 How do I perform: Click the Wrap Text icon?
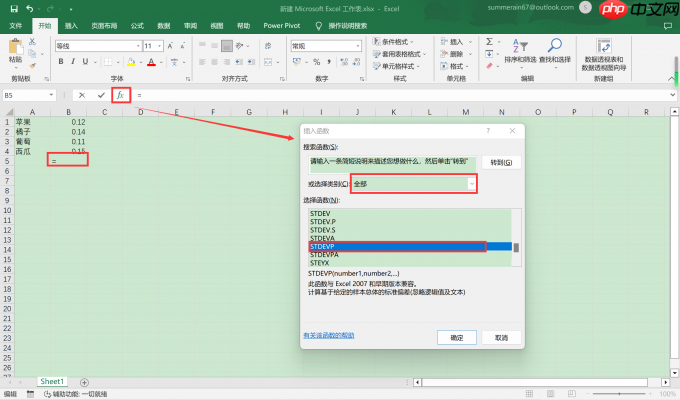click(268, 46)
